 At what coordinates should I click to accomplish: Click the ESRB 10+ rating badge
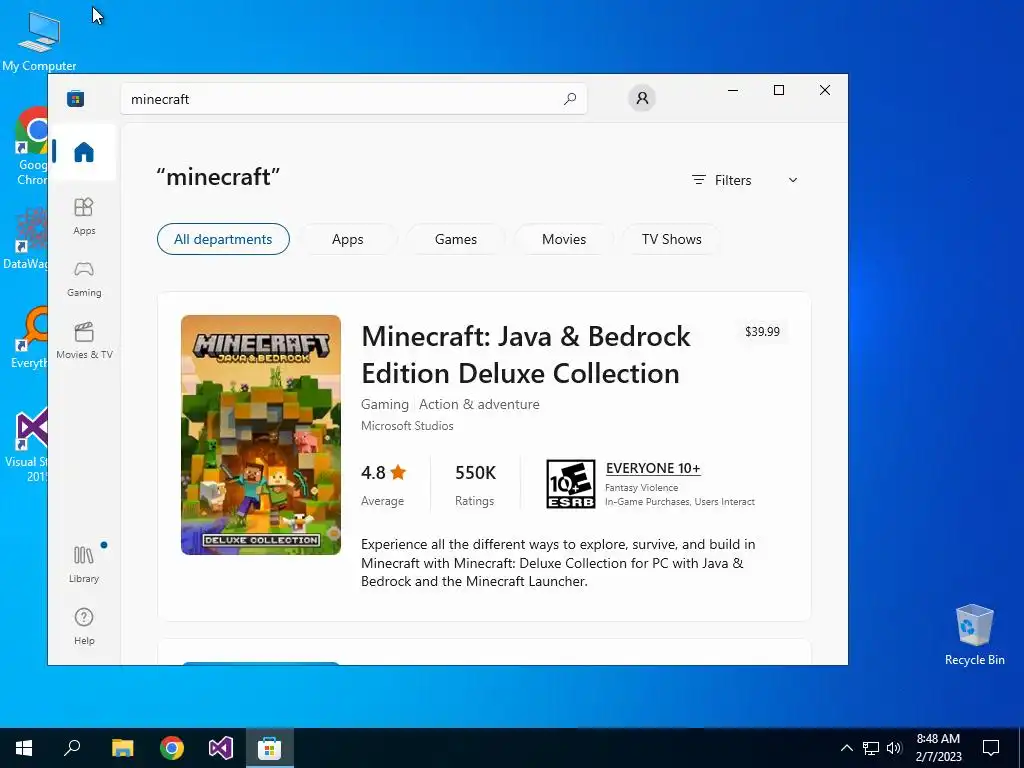570,484
